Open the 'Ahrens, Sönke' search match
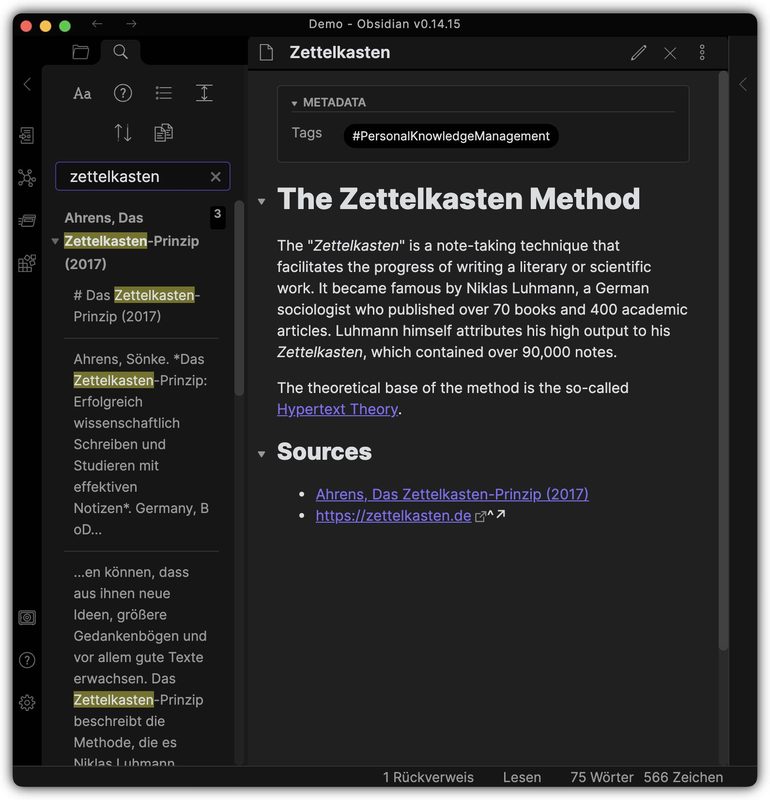Viewport: 770px width, 800px height. point(141,444)
